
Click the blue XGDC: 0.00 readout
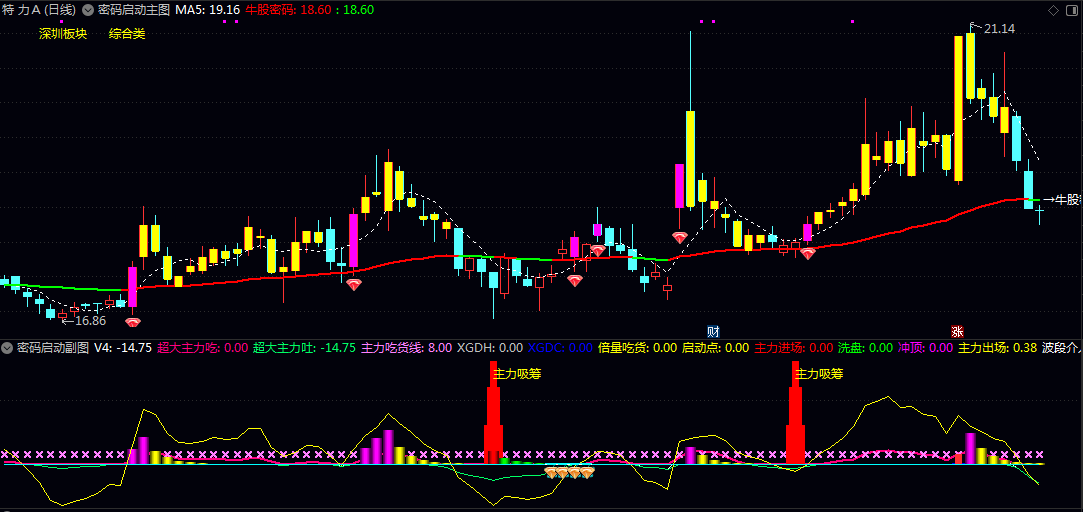click(x=560, y=348)
